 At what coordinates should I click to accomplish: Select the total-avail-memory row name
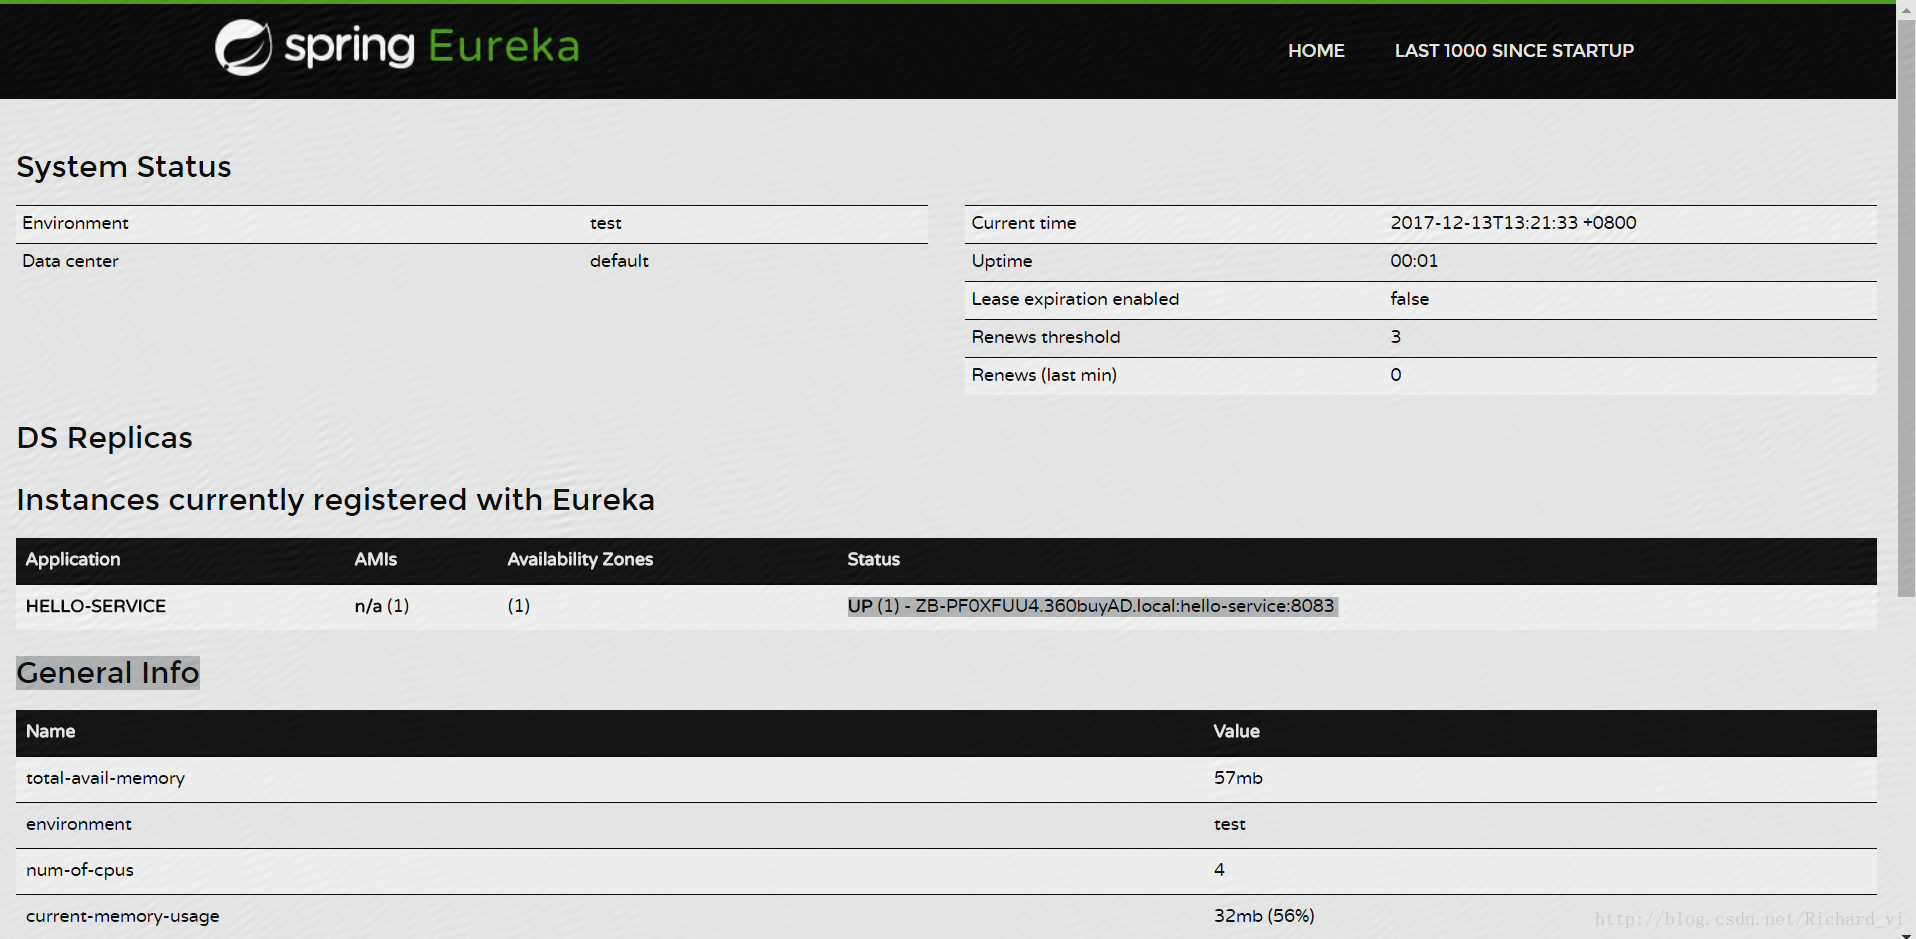(x=105, y=778)
